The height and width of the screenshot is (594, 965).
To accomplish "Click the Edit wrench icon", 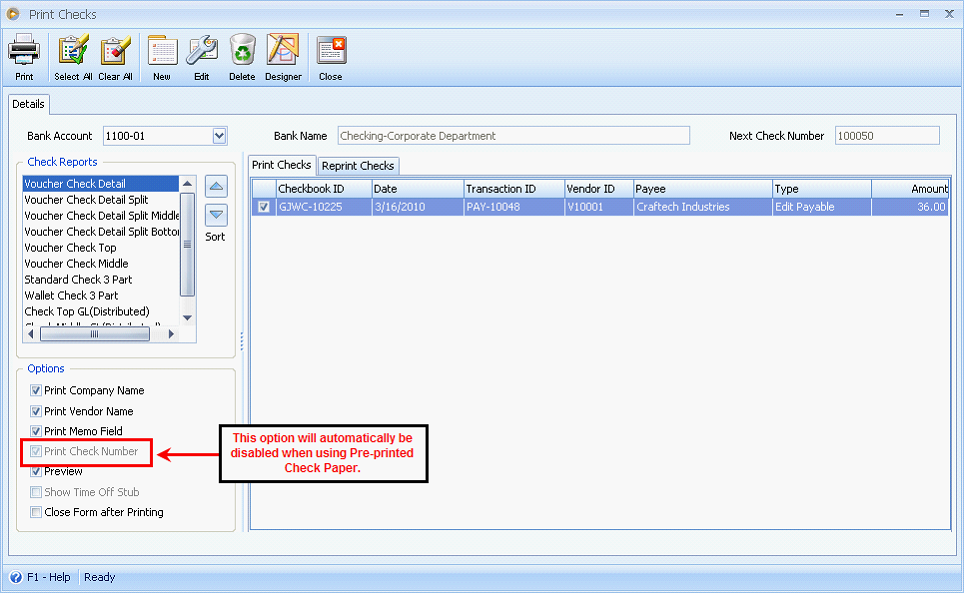I will click(x=202, y=50).
